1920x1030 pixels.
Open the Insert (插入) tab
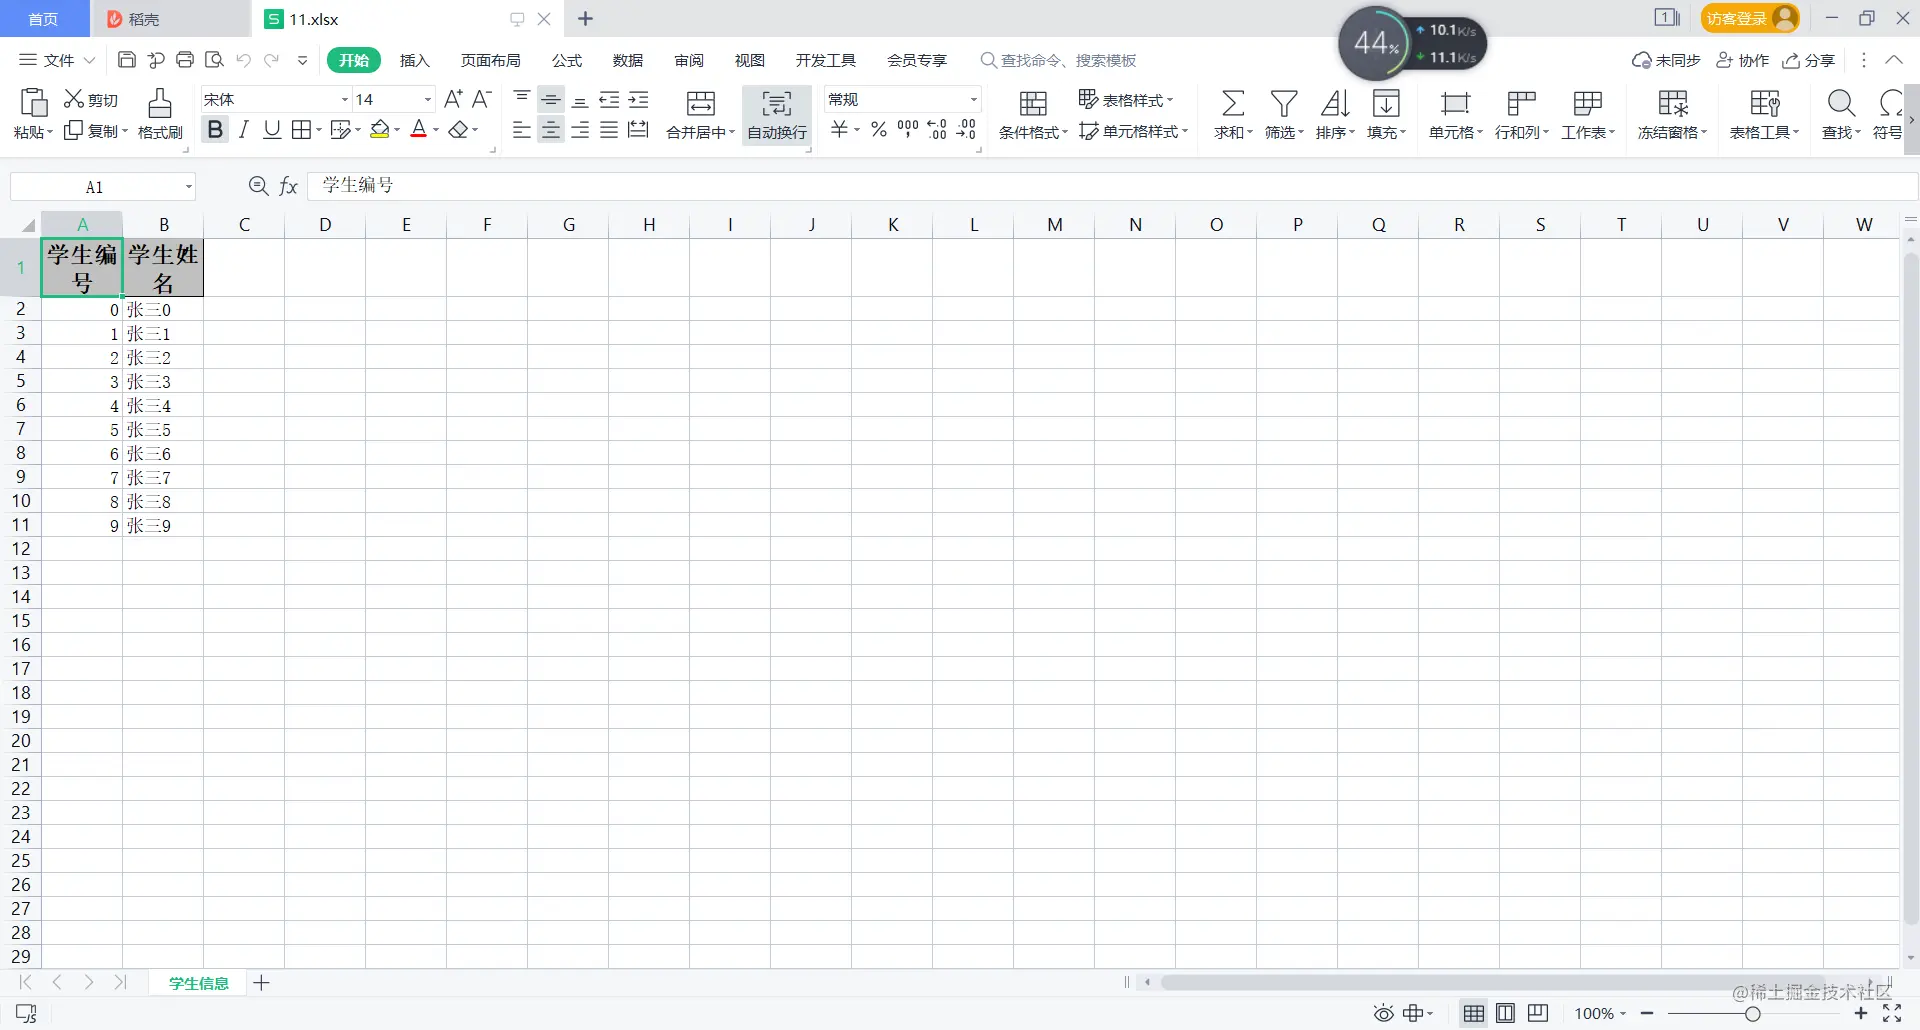pyautogui.click(x=415, y=60)
